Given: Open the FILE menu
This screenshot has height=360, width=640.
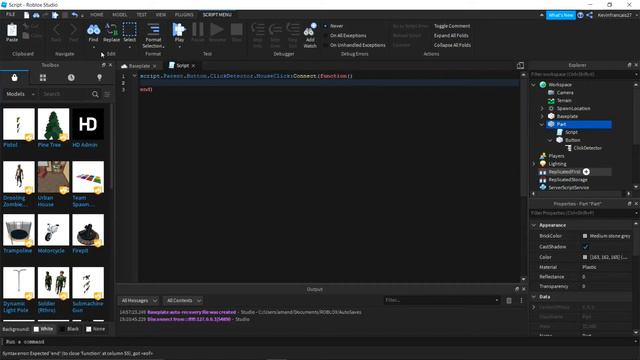Looking at the screenshot, I should point(11,14).
